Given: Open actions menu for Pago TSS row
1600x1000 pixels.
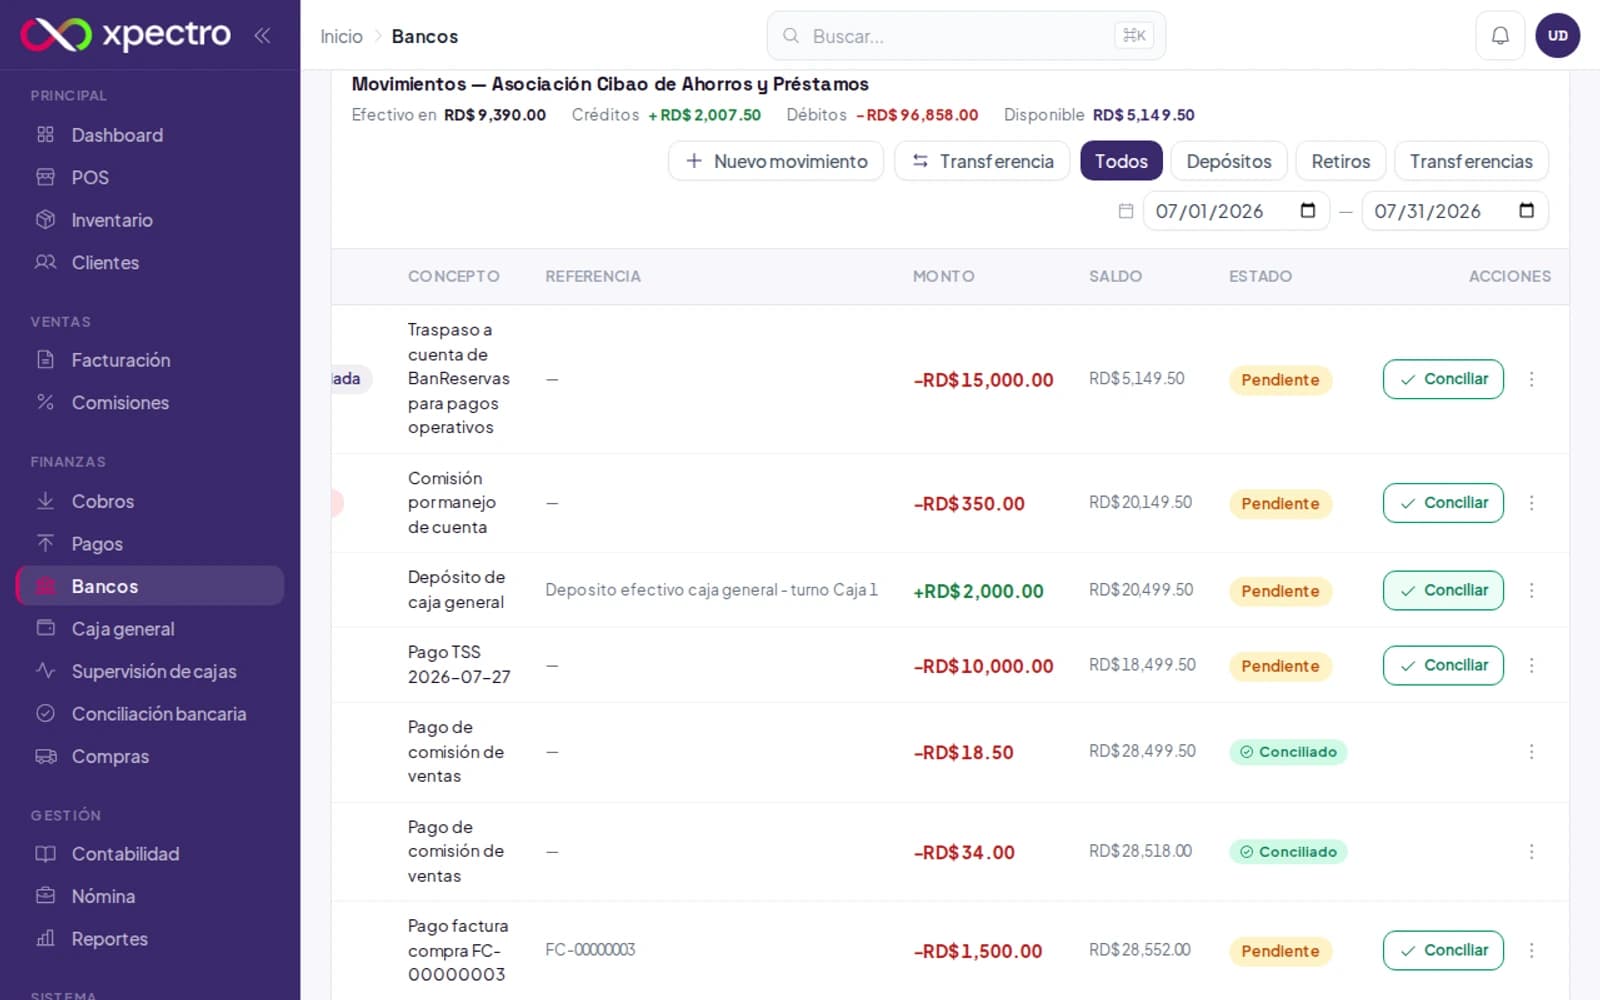Looking at the screenshot, I should tap(1531, 665).
